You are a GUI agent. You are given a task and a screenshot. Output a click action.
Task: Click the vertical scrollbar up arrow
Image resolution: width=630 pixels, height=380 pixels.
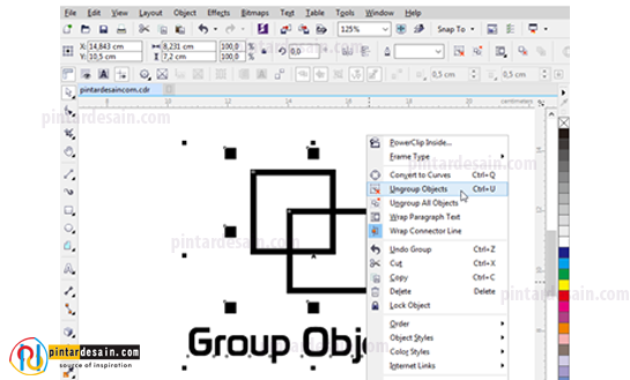click(x=551, y=114)
